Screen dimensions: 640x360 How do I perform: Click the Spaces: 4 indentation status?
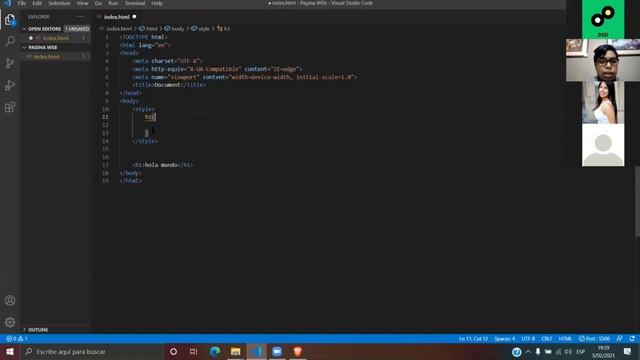[504, 339]
